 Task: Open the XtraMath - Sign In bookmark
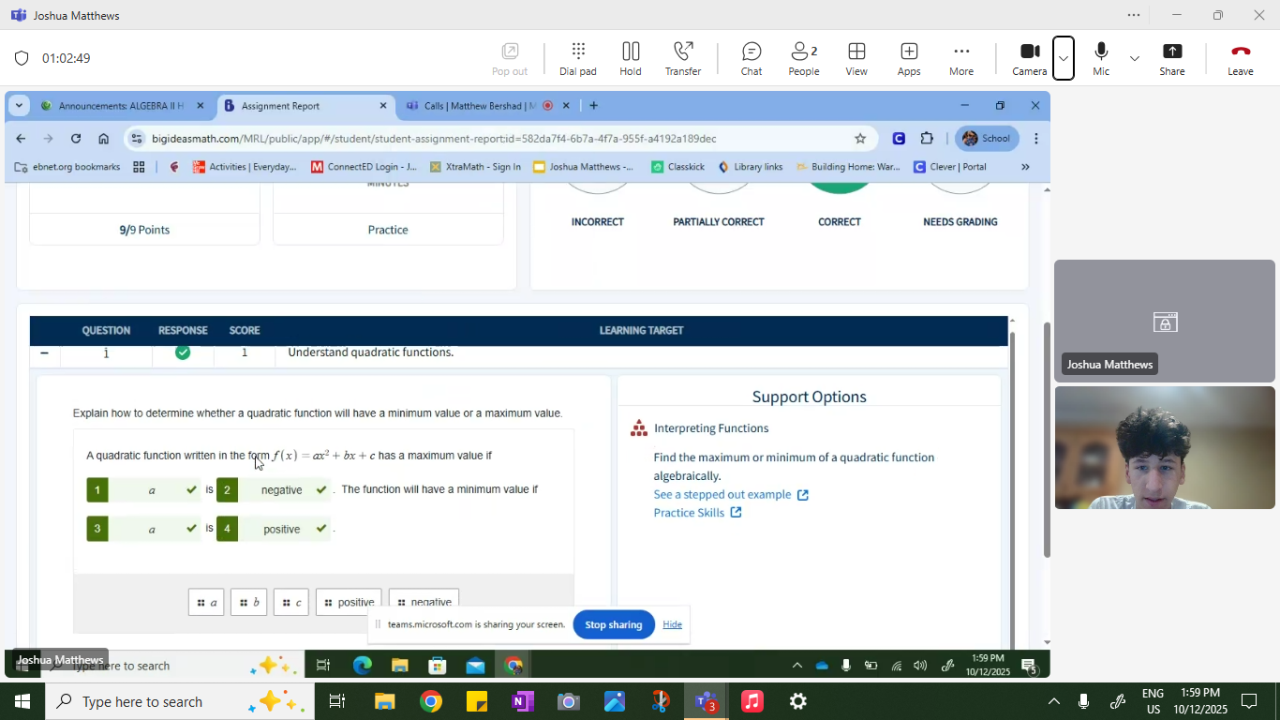pyautogui.click(x=475, y=167)
